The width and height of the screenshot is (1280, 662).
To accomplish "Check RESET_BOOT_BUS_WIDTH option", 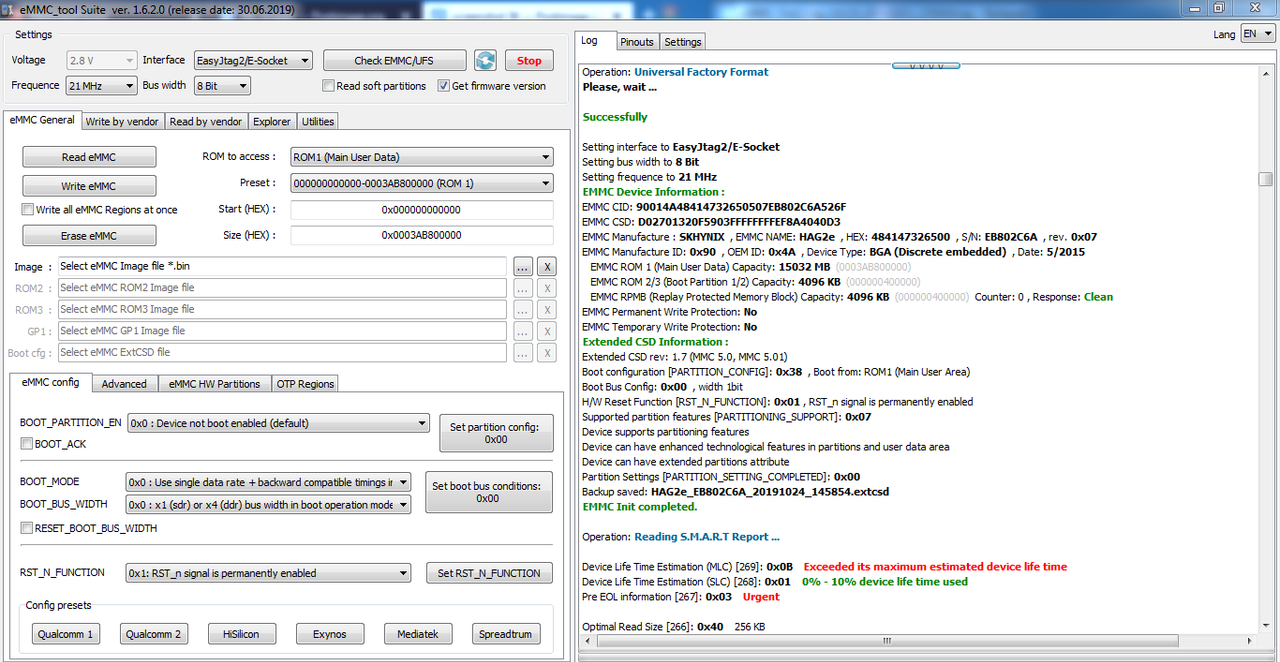I will (27, 528).
